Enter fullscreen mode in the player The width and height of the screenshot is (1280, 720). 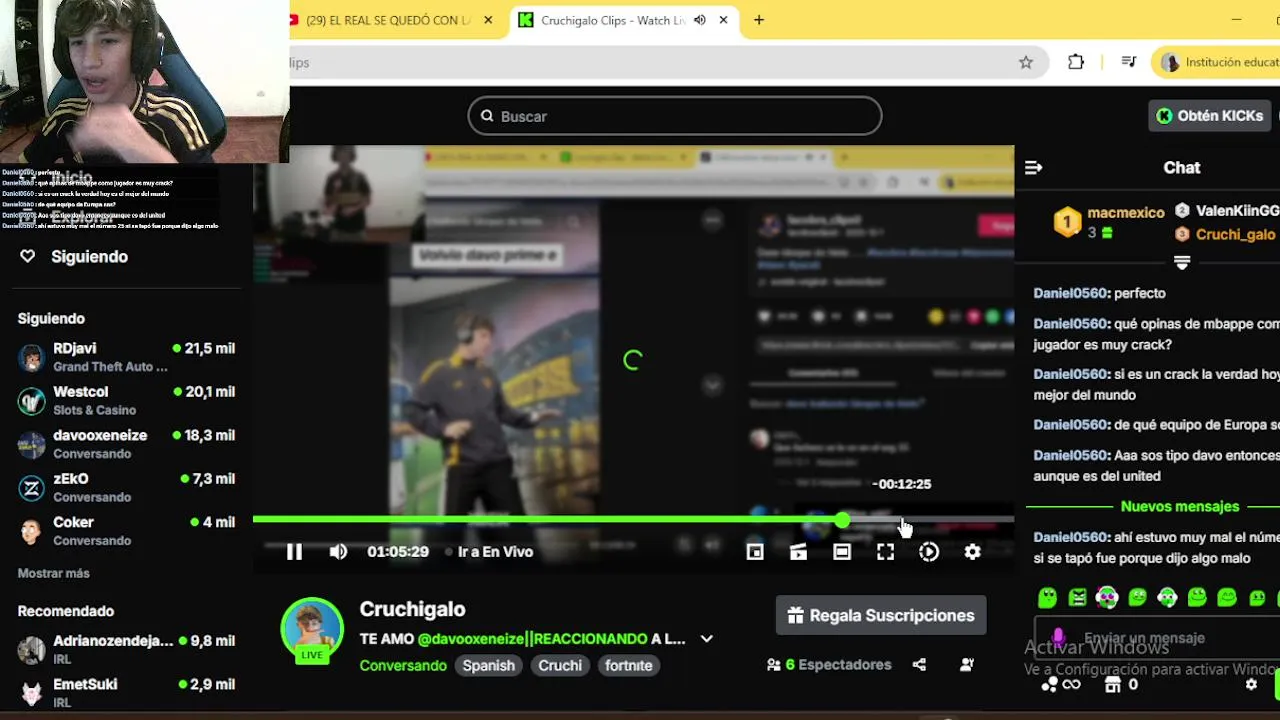coord(885,552)
